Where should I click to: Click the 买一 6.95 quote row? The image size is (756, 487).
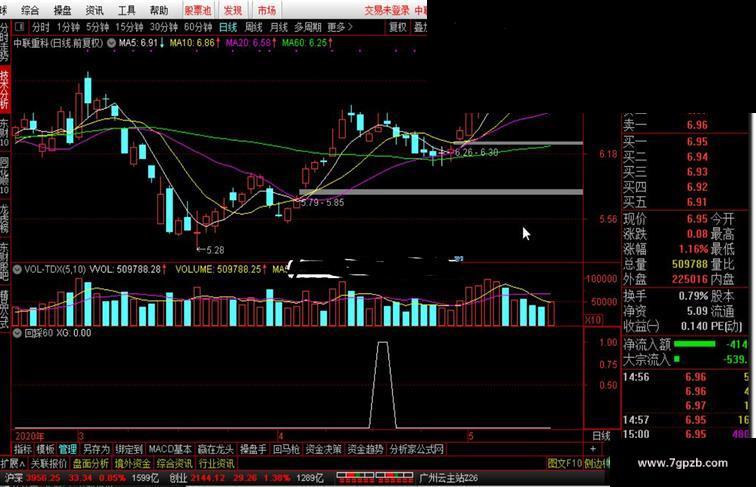(x=666, y=142)
